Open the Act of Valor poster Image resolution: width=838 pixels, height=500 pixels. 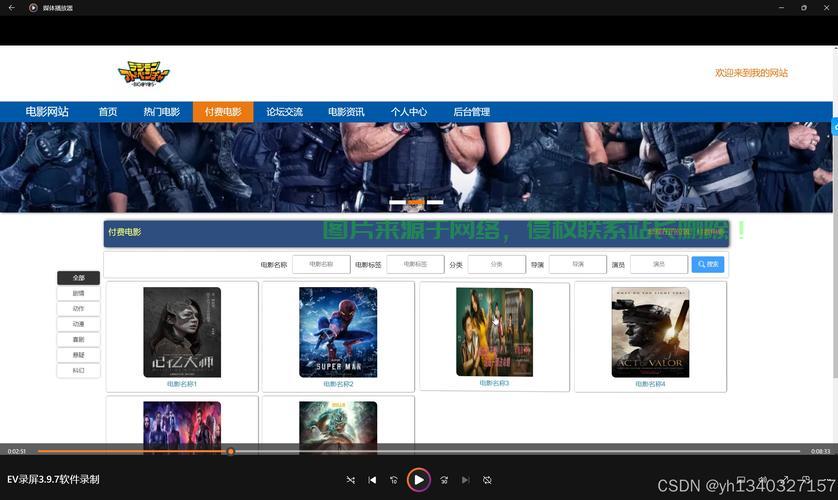pos(650,332)
